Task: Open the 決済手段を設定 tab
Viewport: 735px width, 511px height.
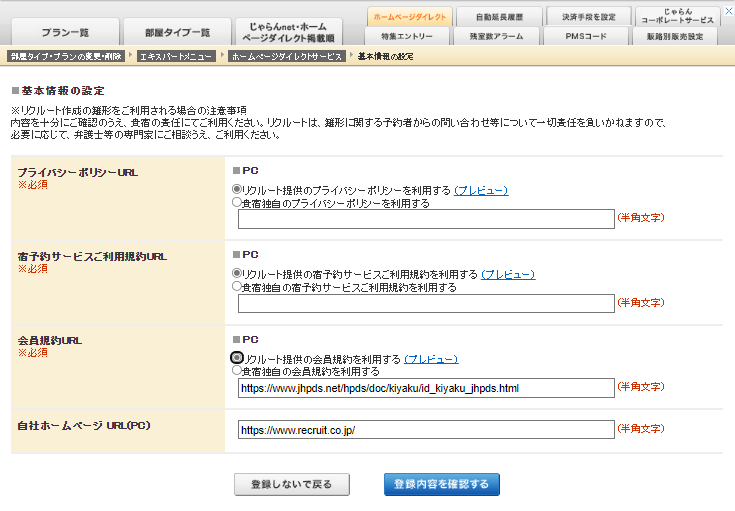Action: coord(588,17)
